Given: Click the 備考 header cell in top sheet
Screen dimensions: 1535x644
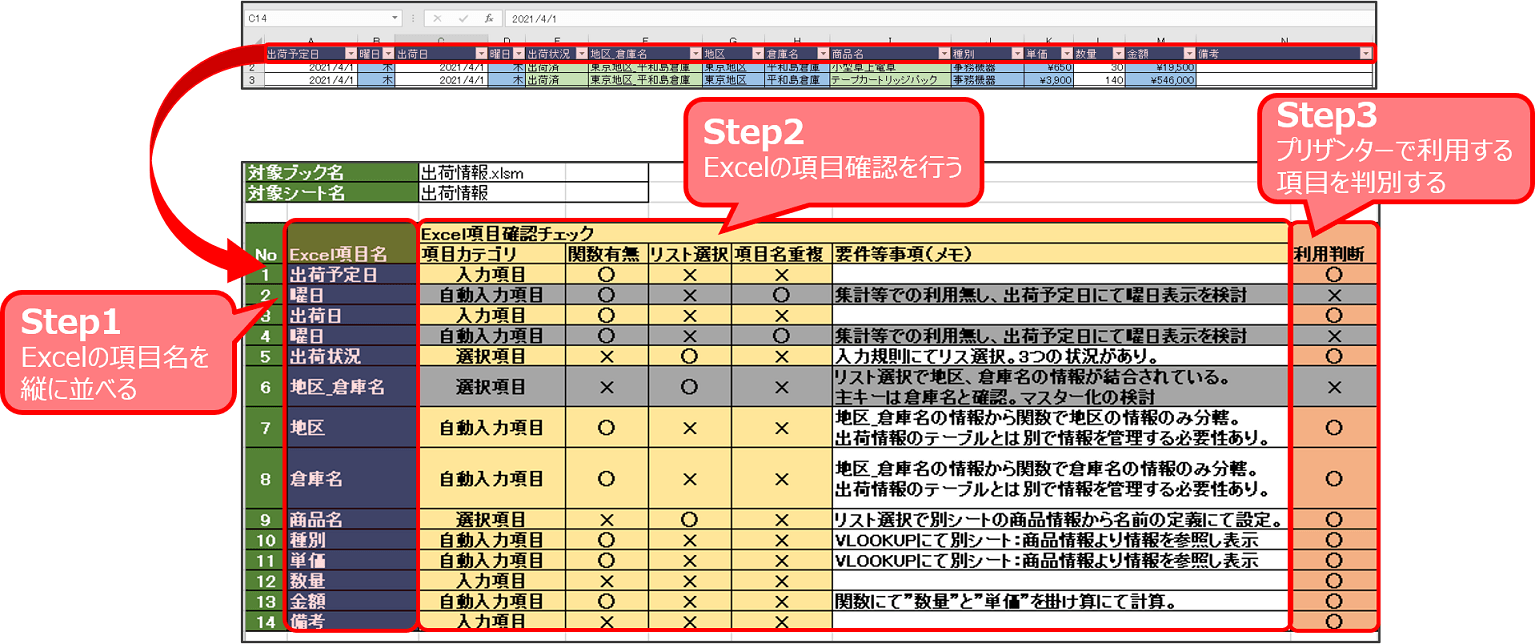Looking at the screenshot, I should [x=1284, y=52].
